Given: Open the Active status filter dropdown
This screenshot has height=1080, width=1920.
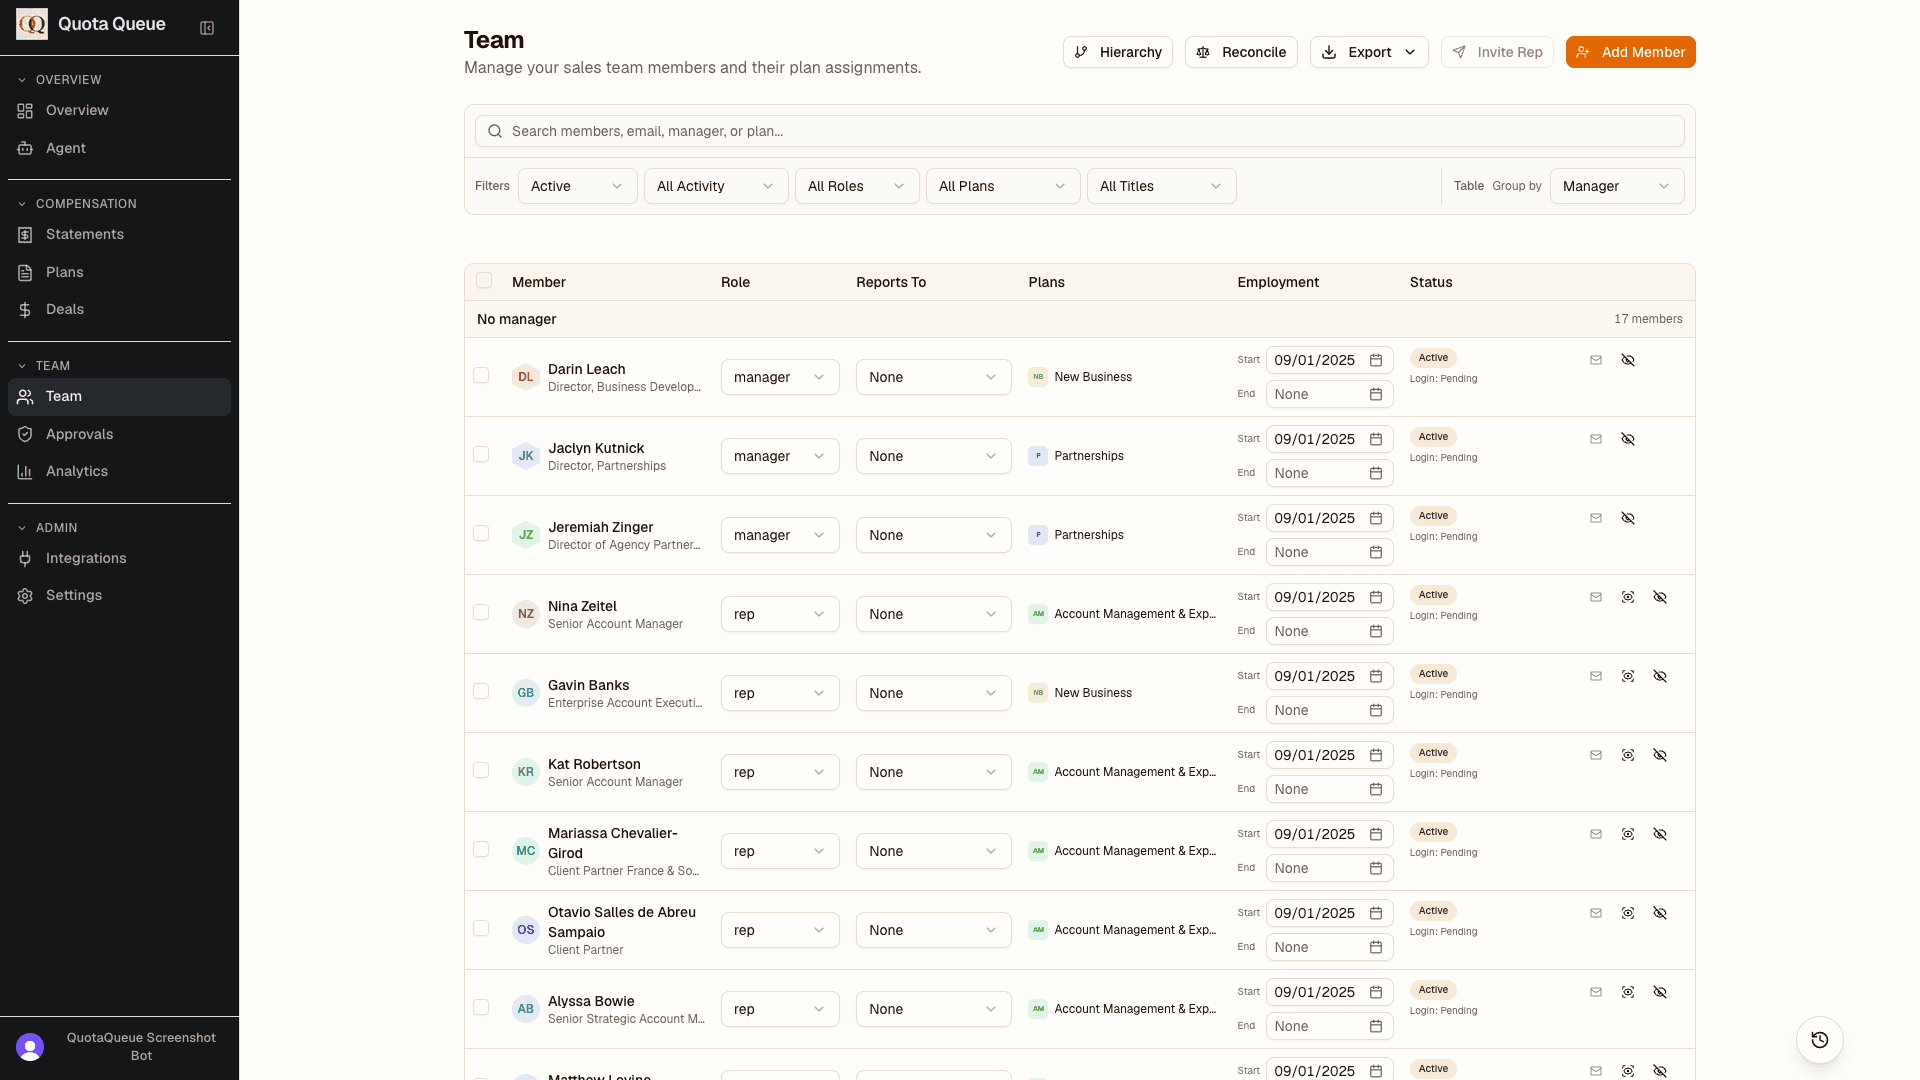Looking at the screenshot, I should [x=577, y=186].
